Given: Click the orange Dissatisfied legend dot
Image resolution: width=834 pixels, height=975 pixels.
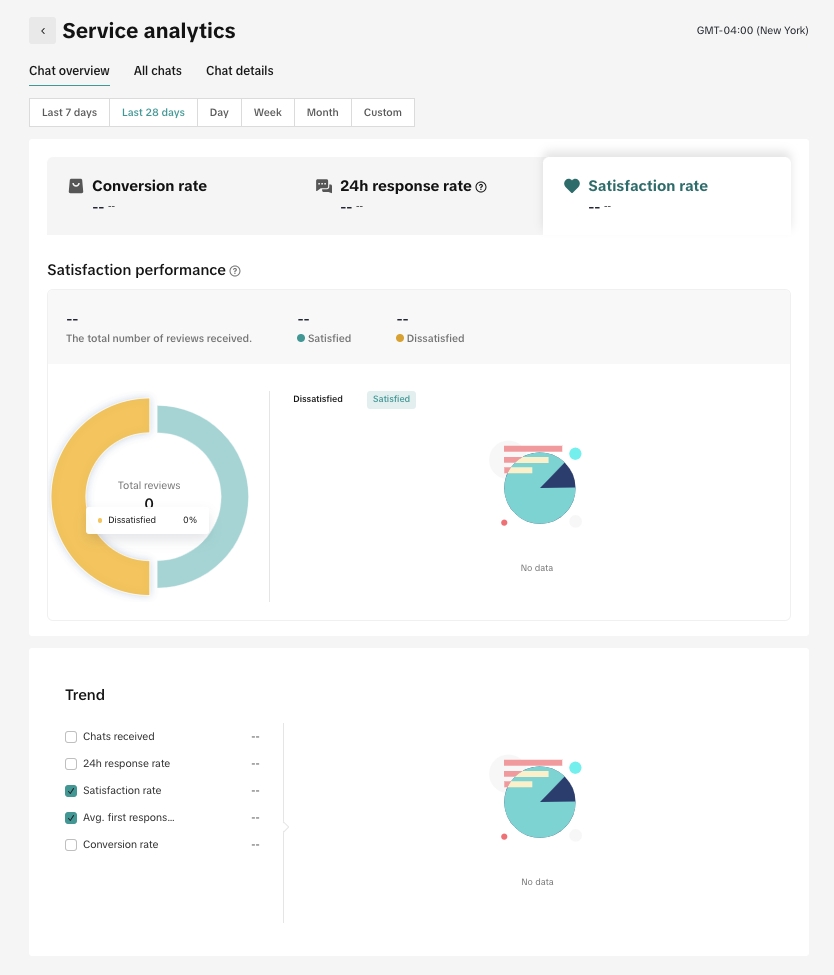Looking at the screenshot, I should point(400,338).
